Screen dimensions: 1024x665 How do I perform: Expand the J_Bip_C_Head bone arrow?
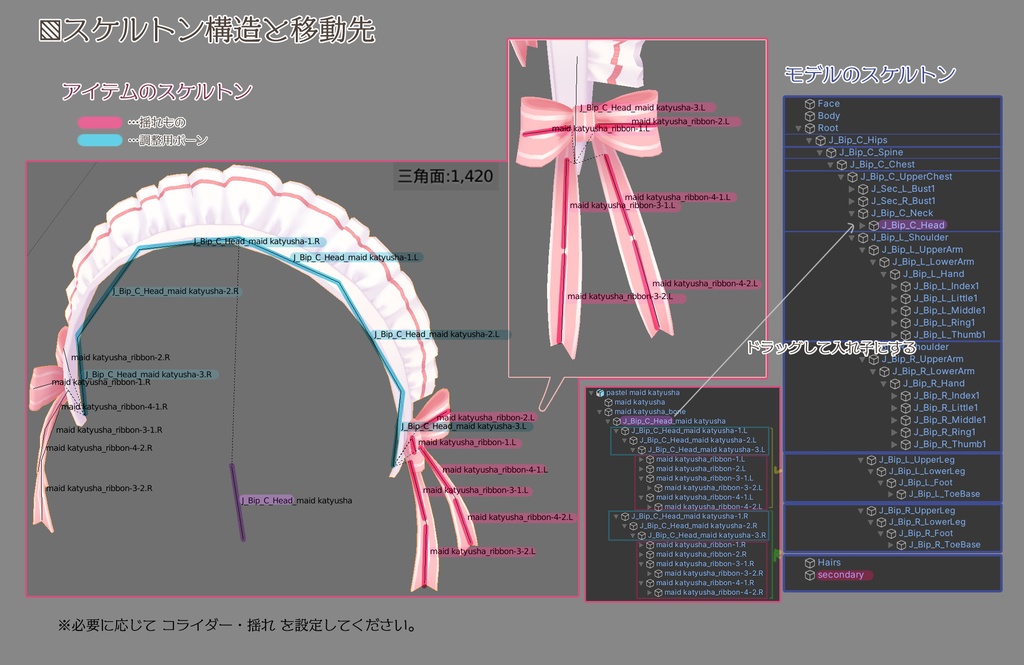click(x=862, y=226)
